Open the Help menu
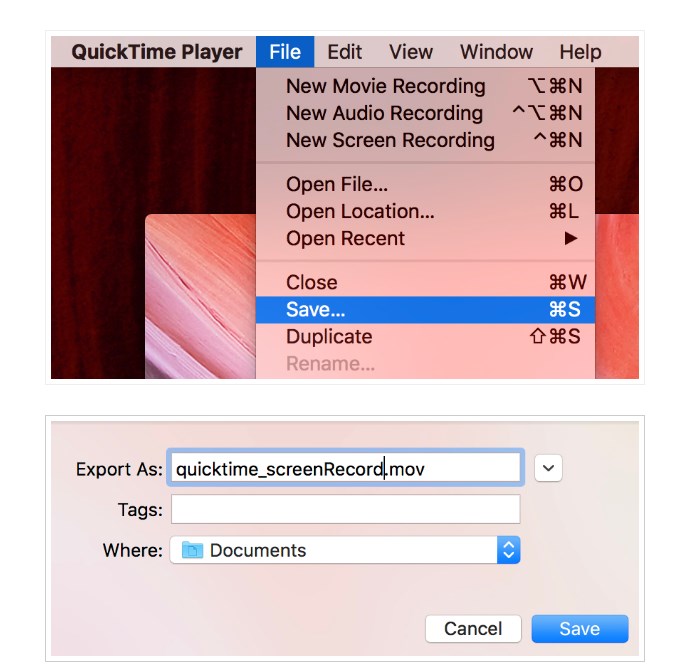Screen dimensions: 689x670 point(580,52)
